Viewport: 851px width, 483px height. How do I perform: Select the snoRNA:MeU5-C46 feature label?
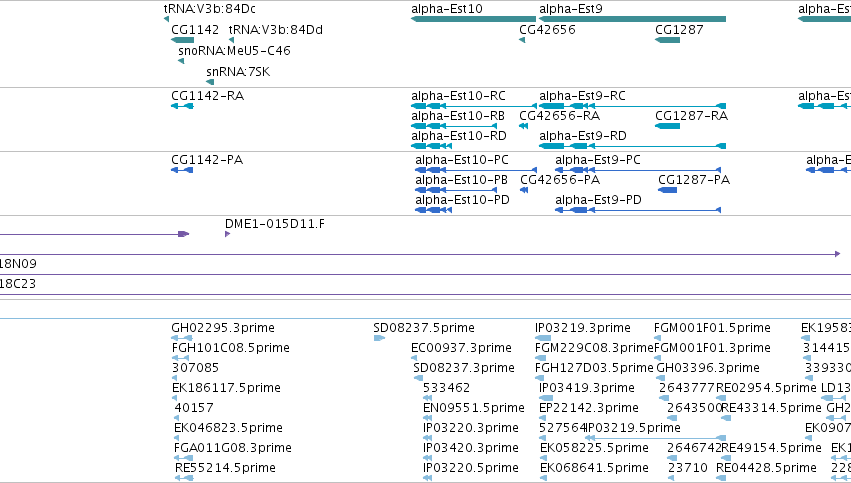click(x=234, y=50)
